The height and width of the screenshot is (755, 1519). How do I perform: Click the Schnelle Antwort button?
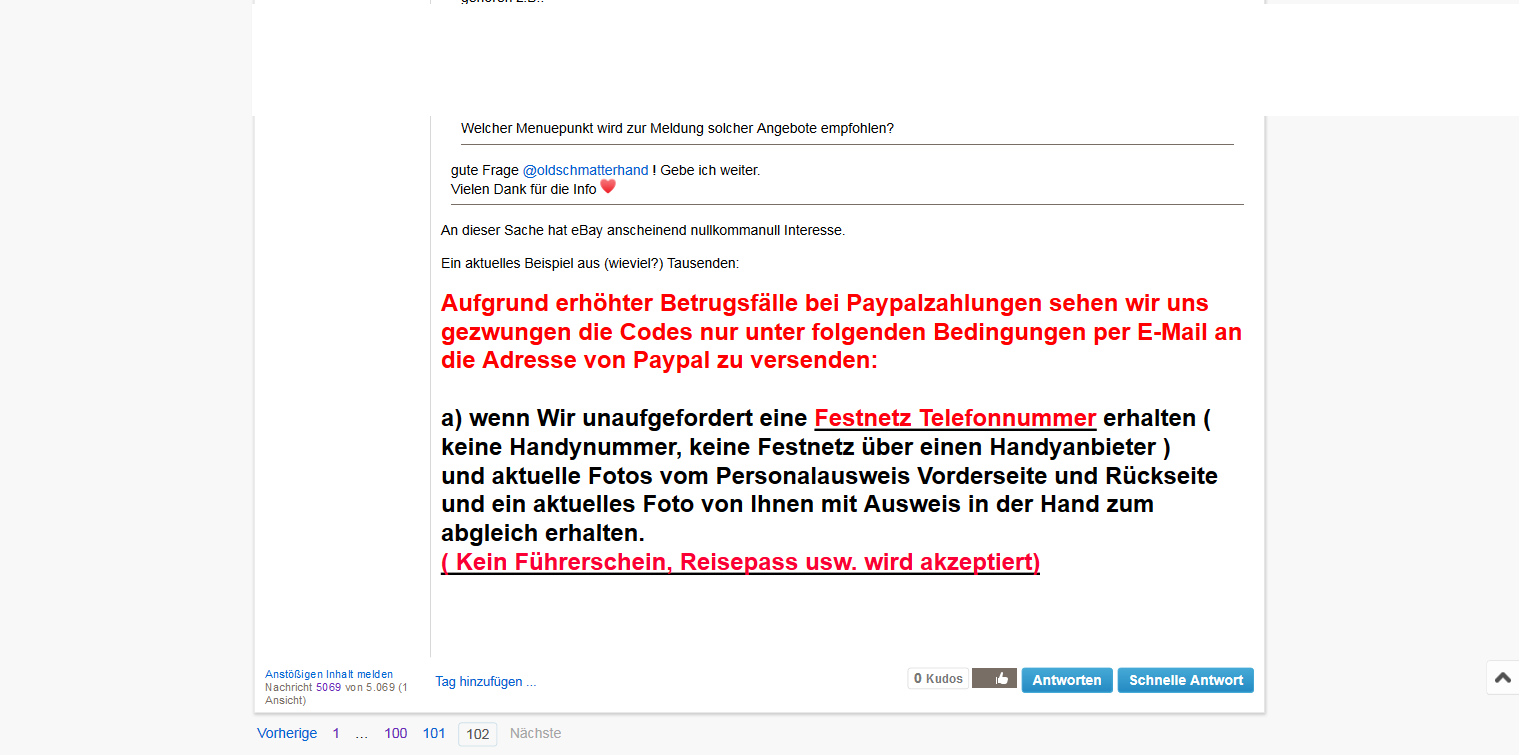point(1185,680)
